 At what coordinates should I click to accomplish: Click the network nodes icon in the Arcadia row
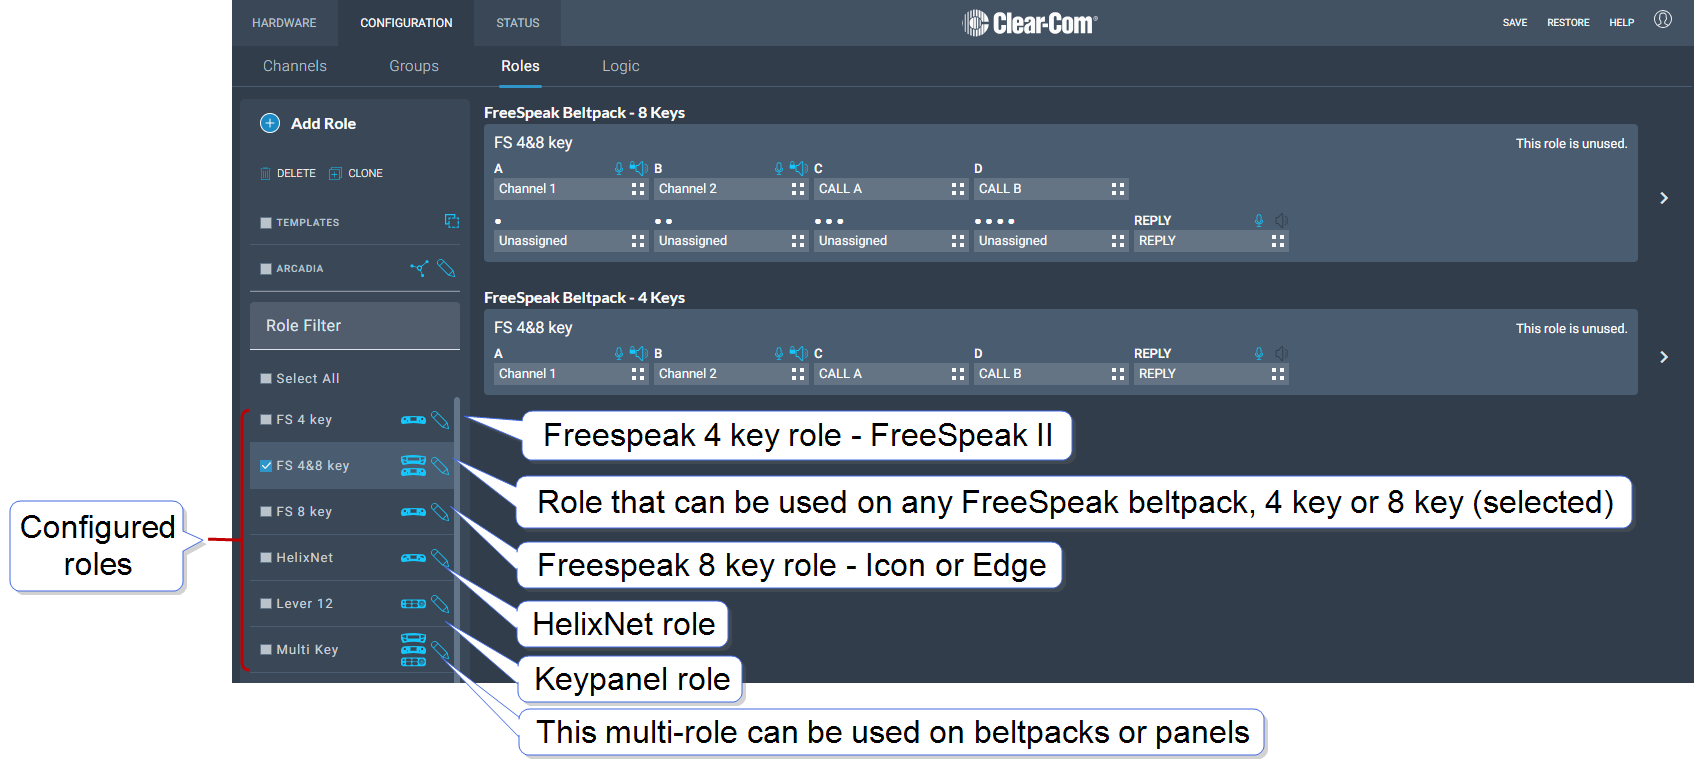coord(419,268)
